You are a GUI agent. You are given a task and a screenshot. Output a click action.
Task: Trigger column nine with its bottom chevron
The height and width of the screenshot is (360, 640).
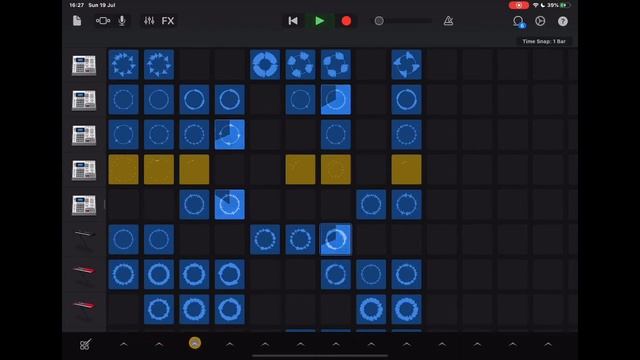coord(407,345)
